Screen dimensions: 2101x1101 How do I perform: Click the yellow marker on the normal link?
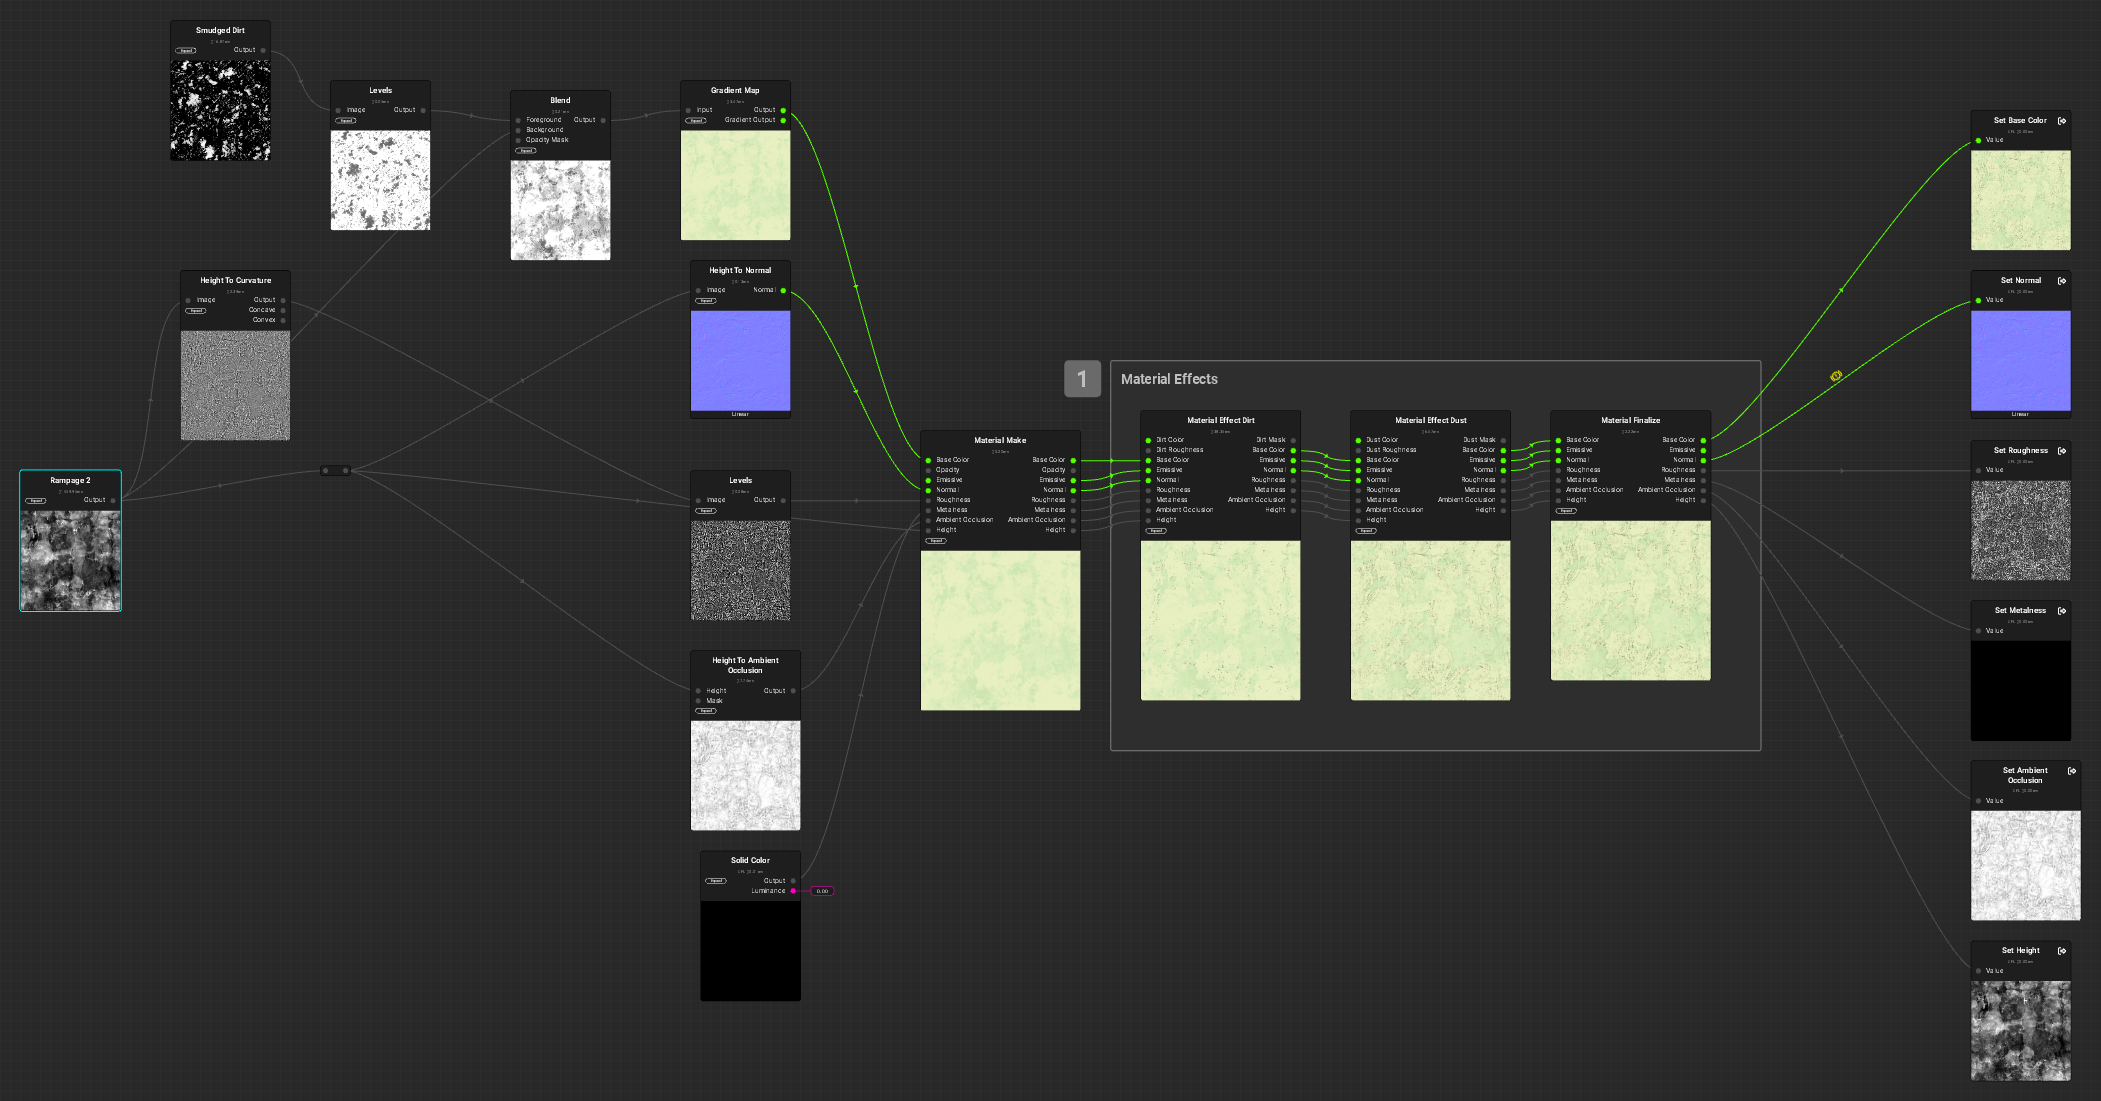click(x=1836, y=376)
